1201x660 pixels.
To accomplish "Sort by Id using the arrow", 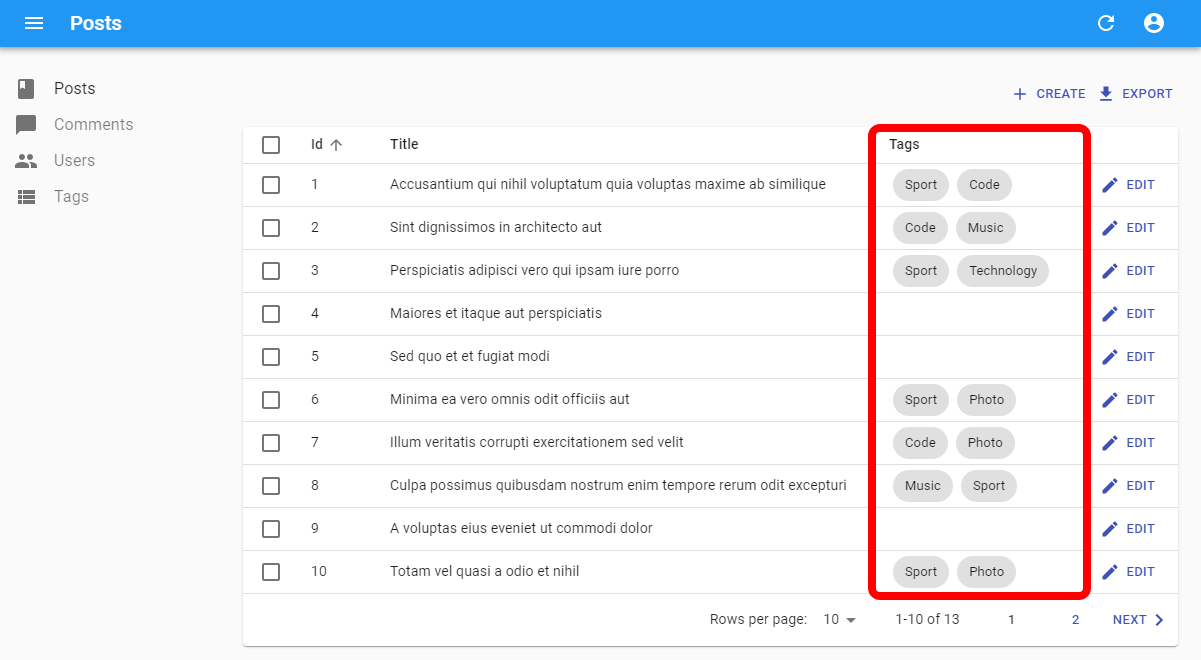I will [336, 145].
